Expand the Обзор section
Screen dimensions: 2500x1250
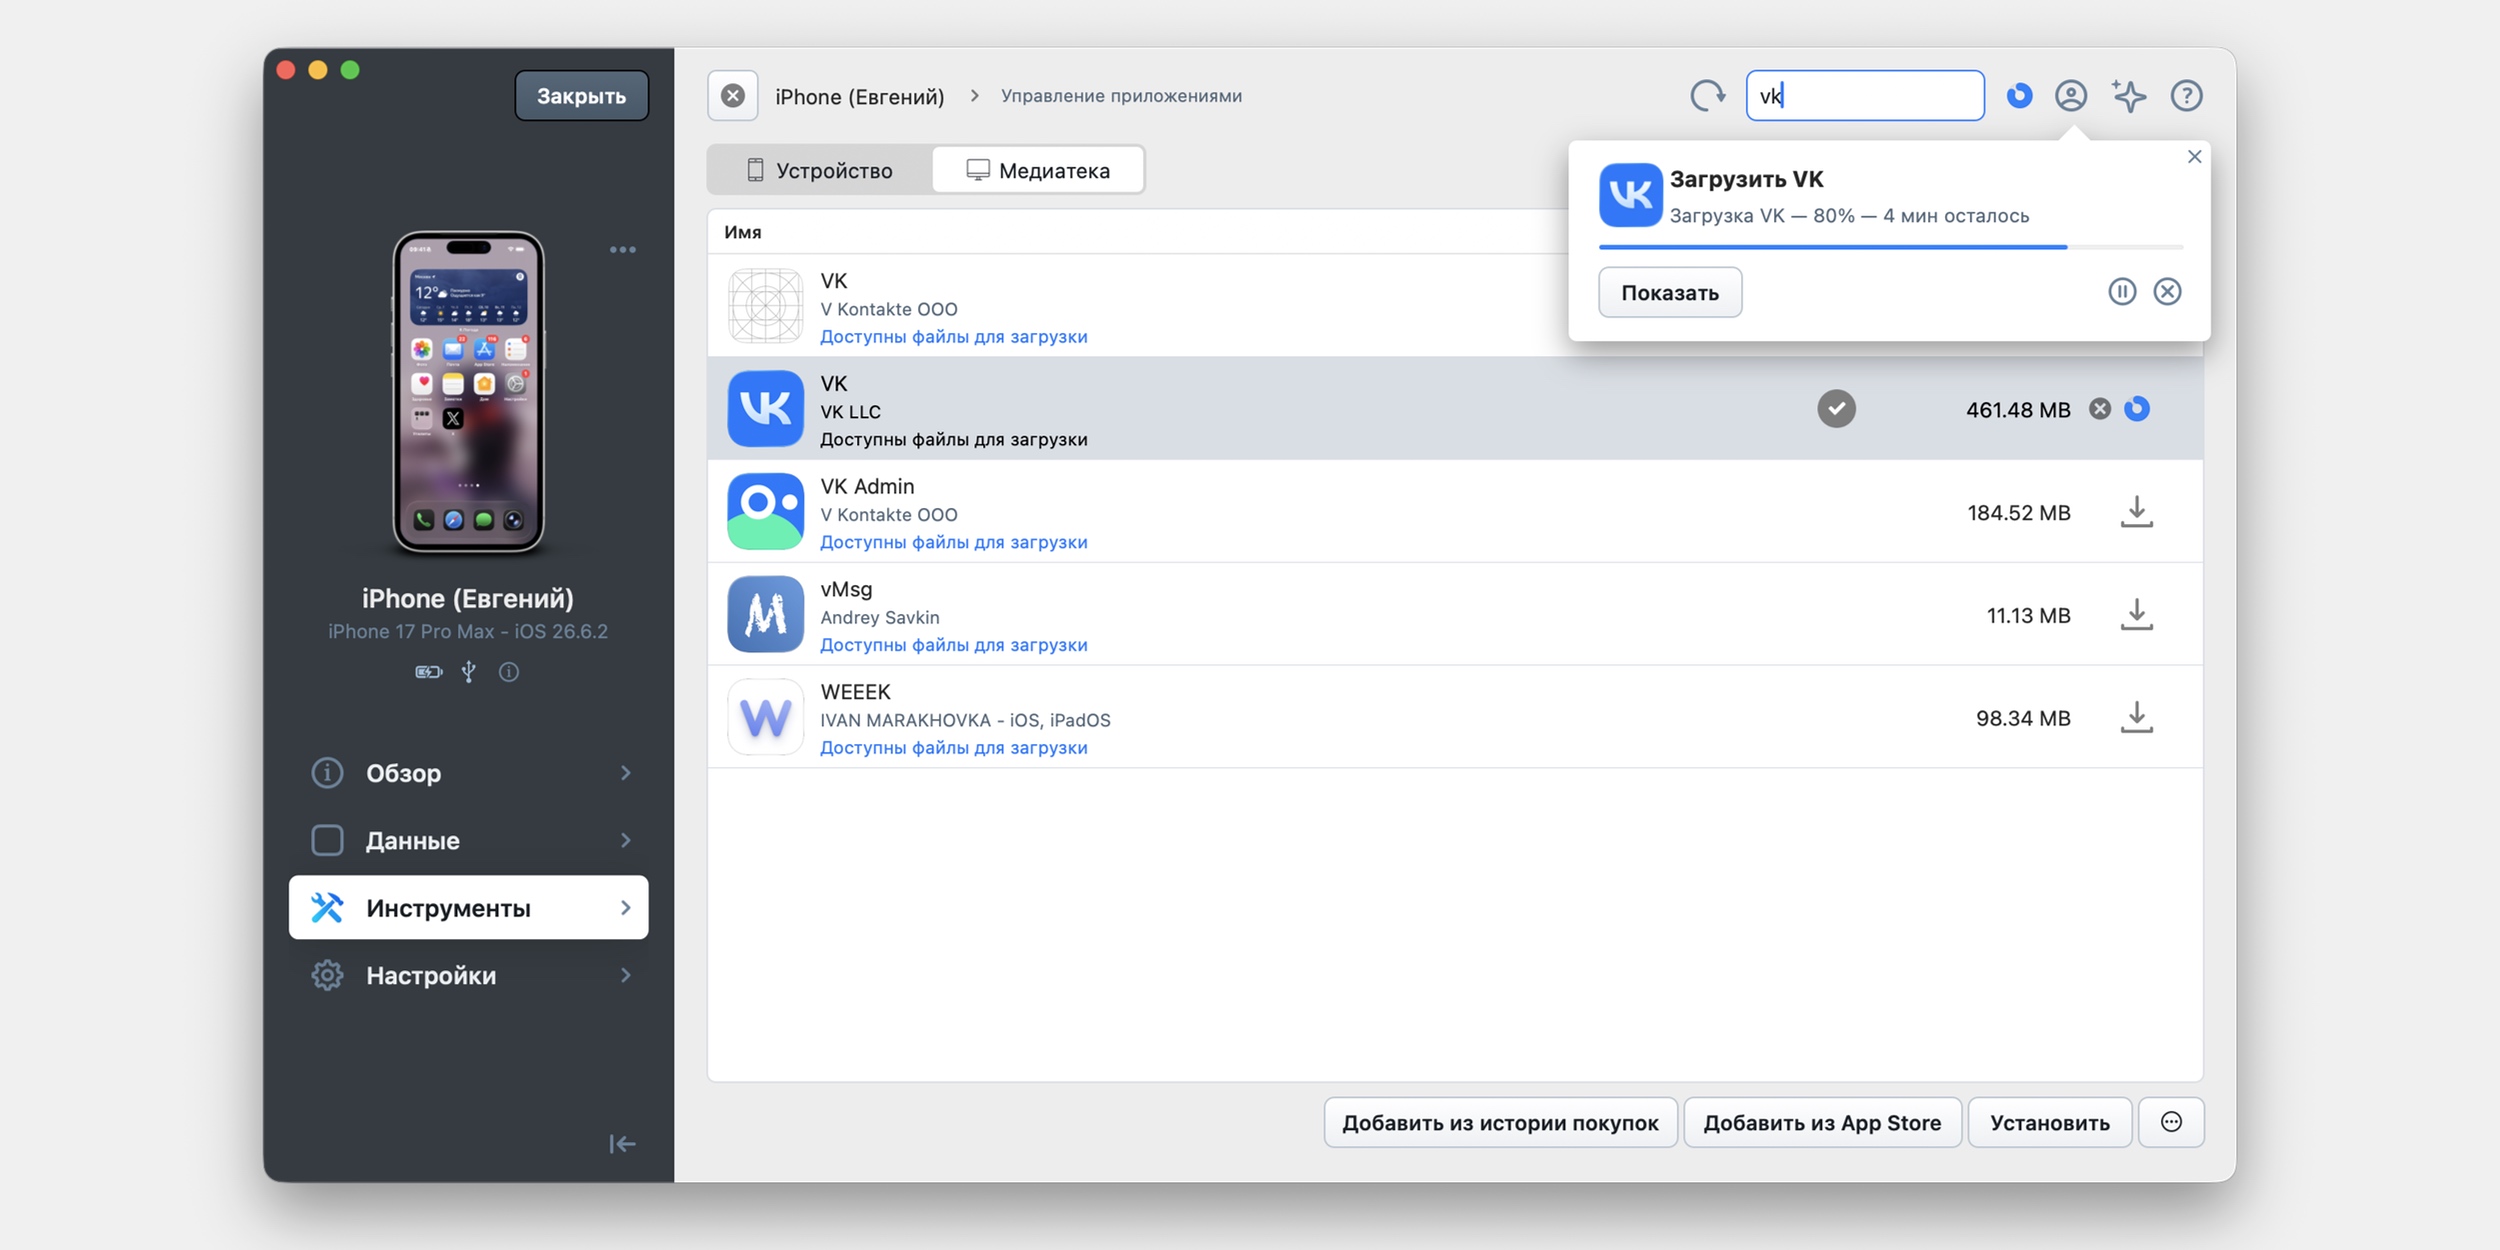coord(469,773)
